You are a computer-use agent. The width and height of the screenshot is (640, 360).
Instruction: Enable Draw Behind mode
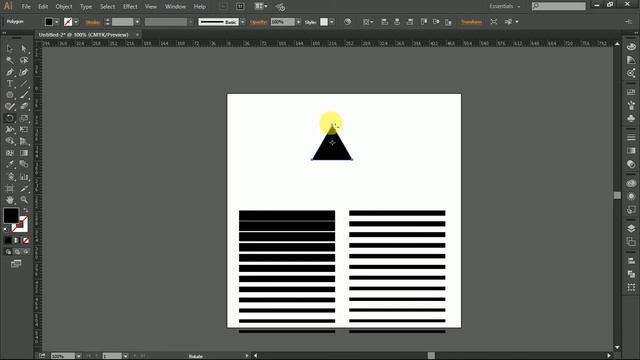pos(17,252)
